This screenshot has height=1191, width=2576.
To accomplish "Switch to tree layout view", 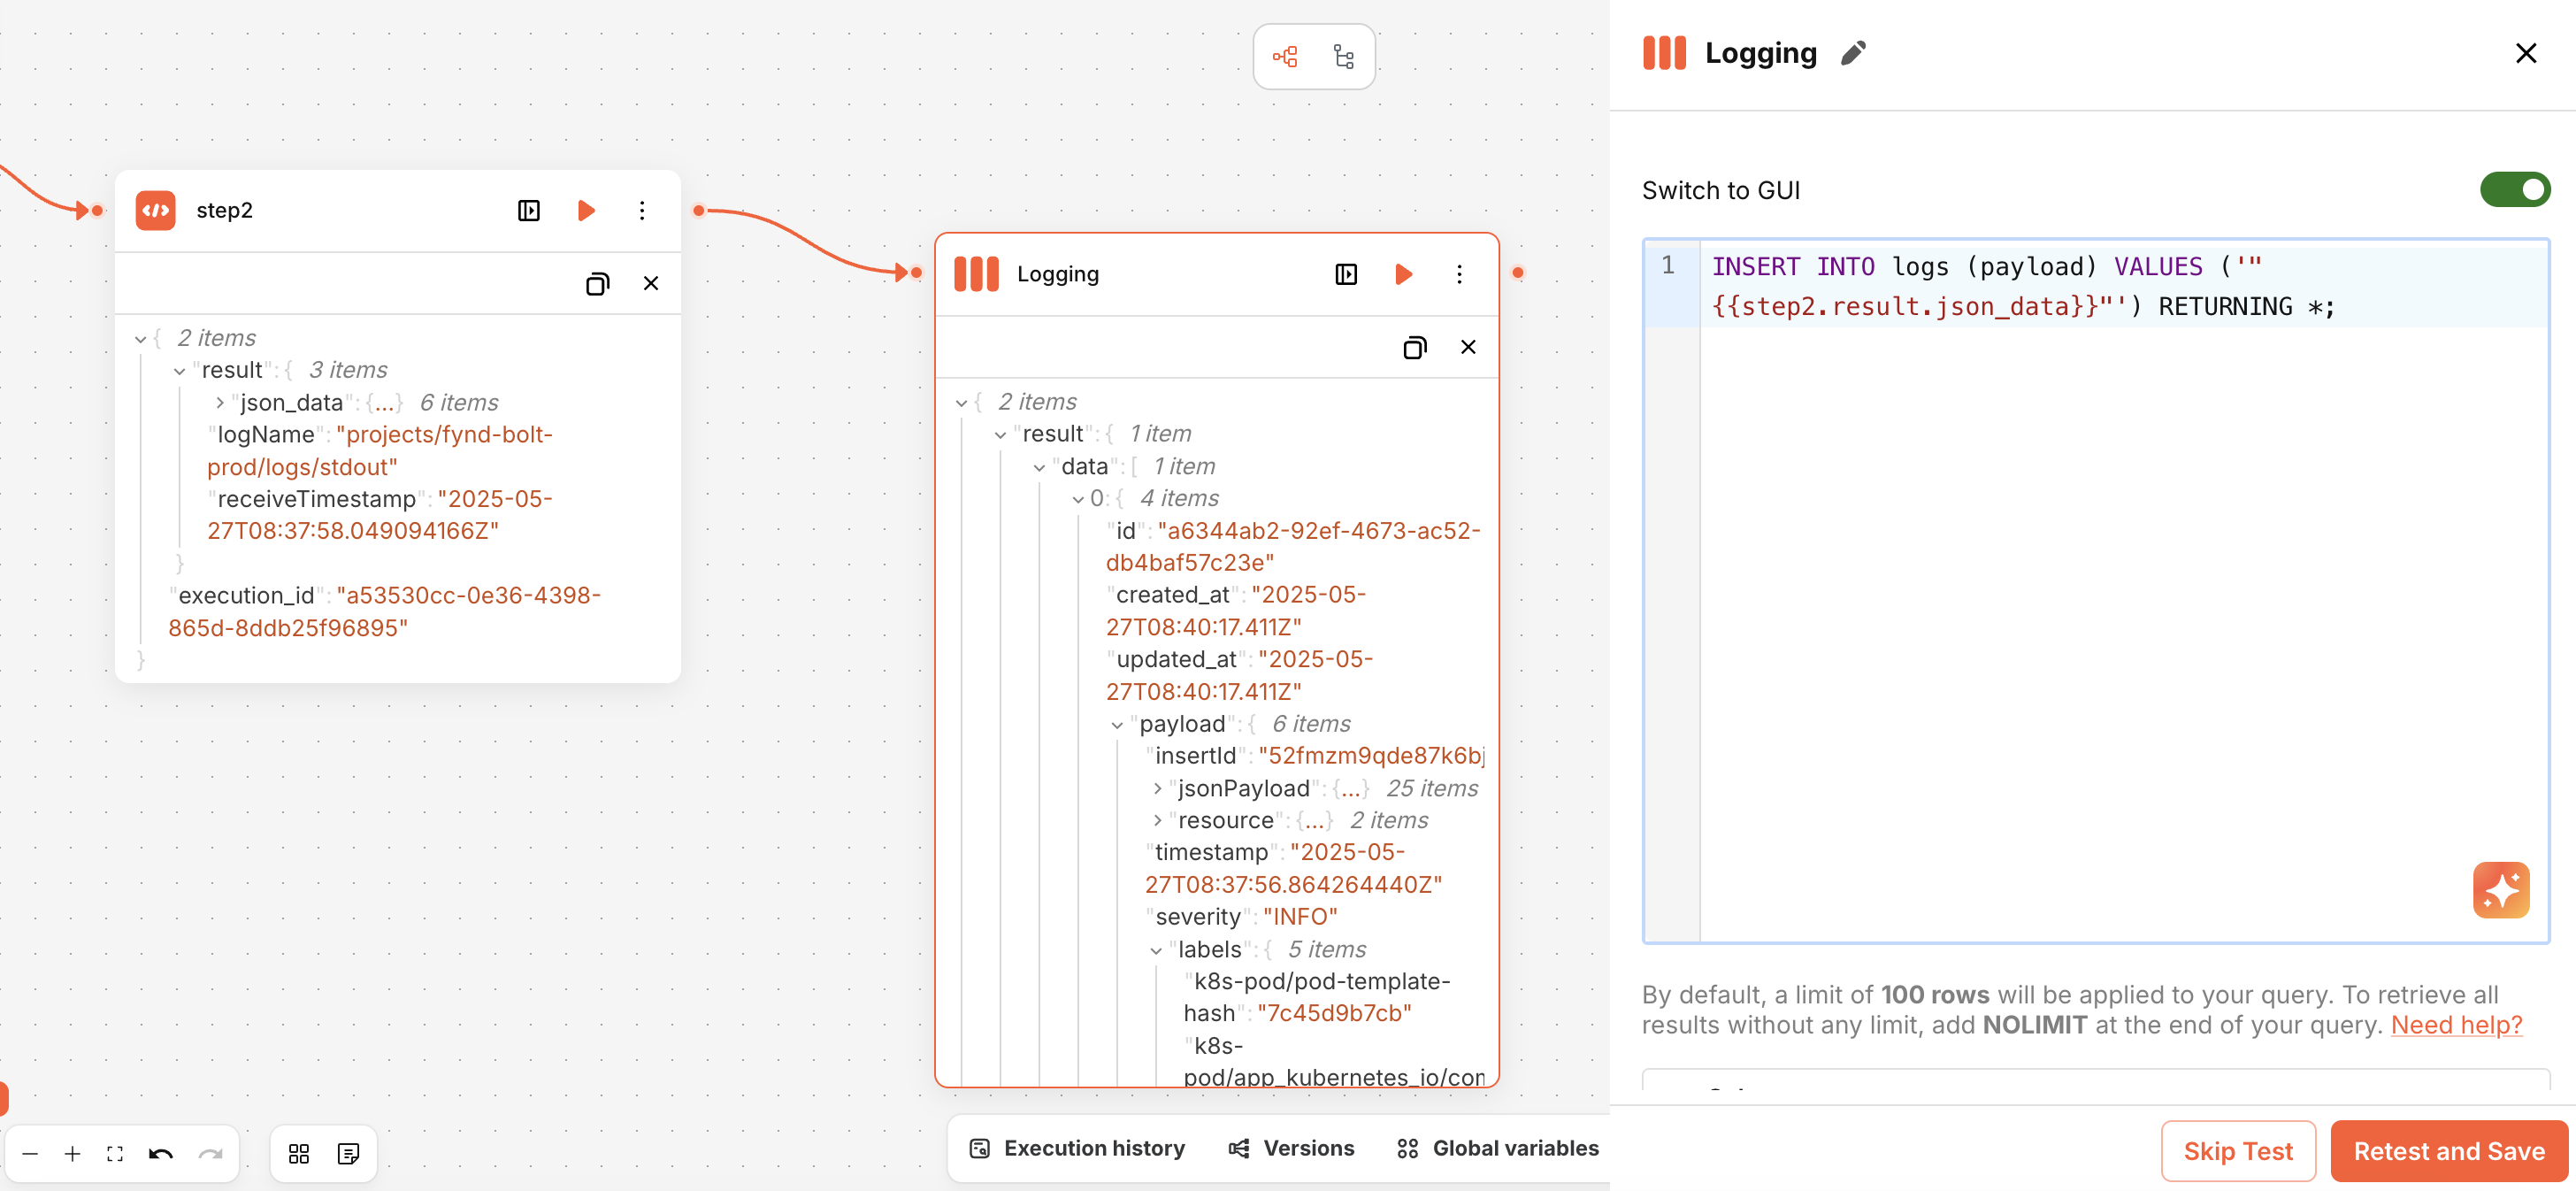I will point(1344,57).
